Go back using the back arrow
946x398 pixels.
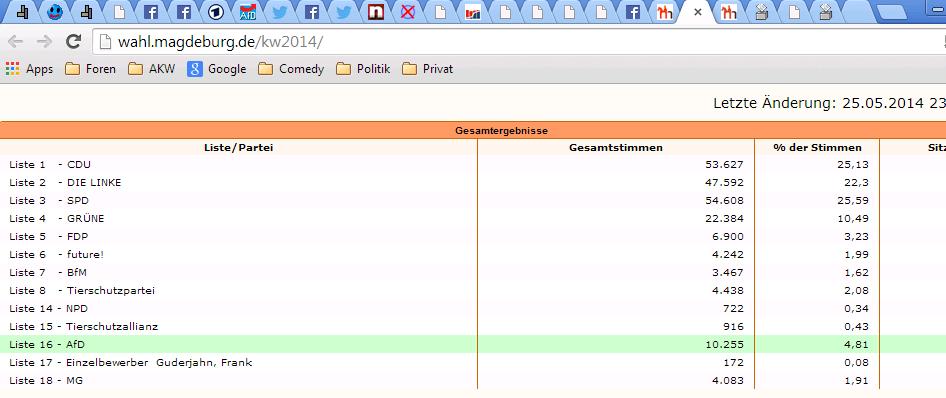point(16,42)
